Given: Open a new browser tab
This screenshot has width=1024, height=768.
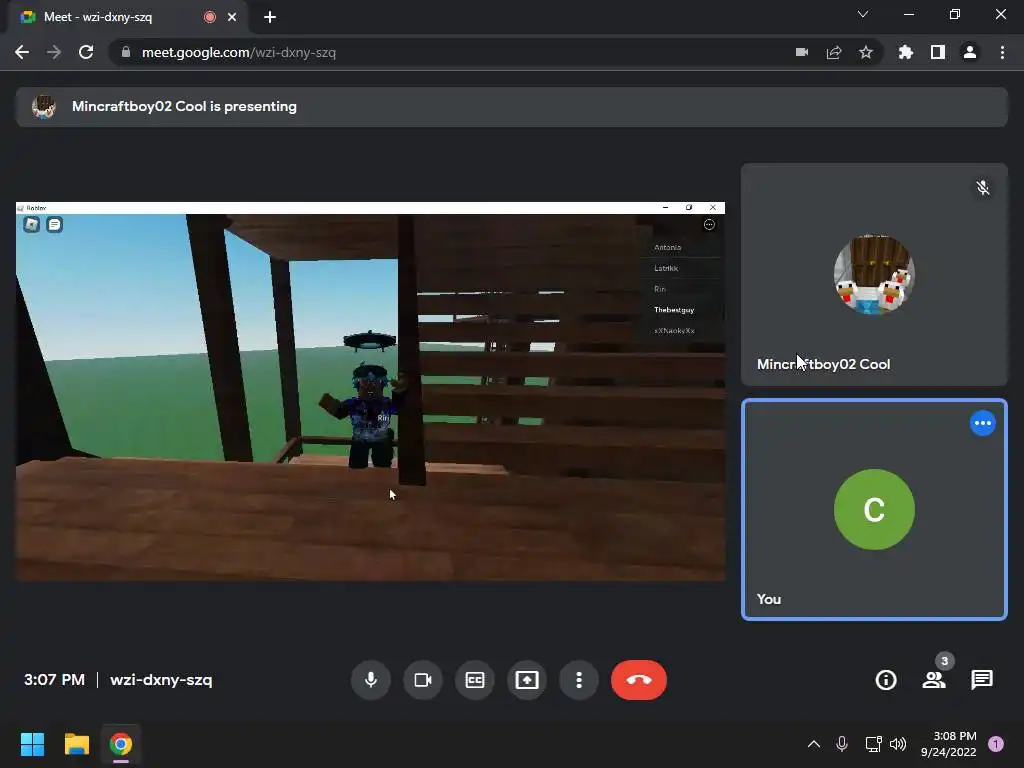Looking at the screenshot, I should coord(270,17).
